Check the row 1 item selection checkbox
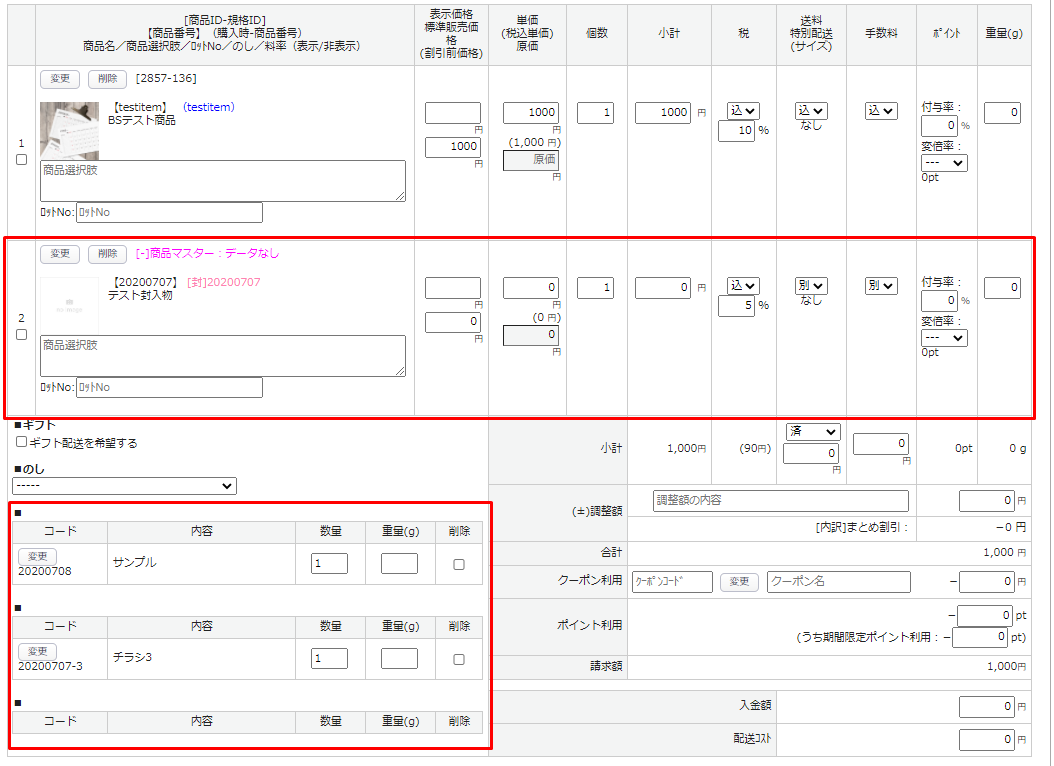The image size is (1054, 766). (22, 160)
